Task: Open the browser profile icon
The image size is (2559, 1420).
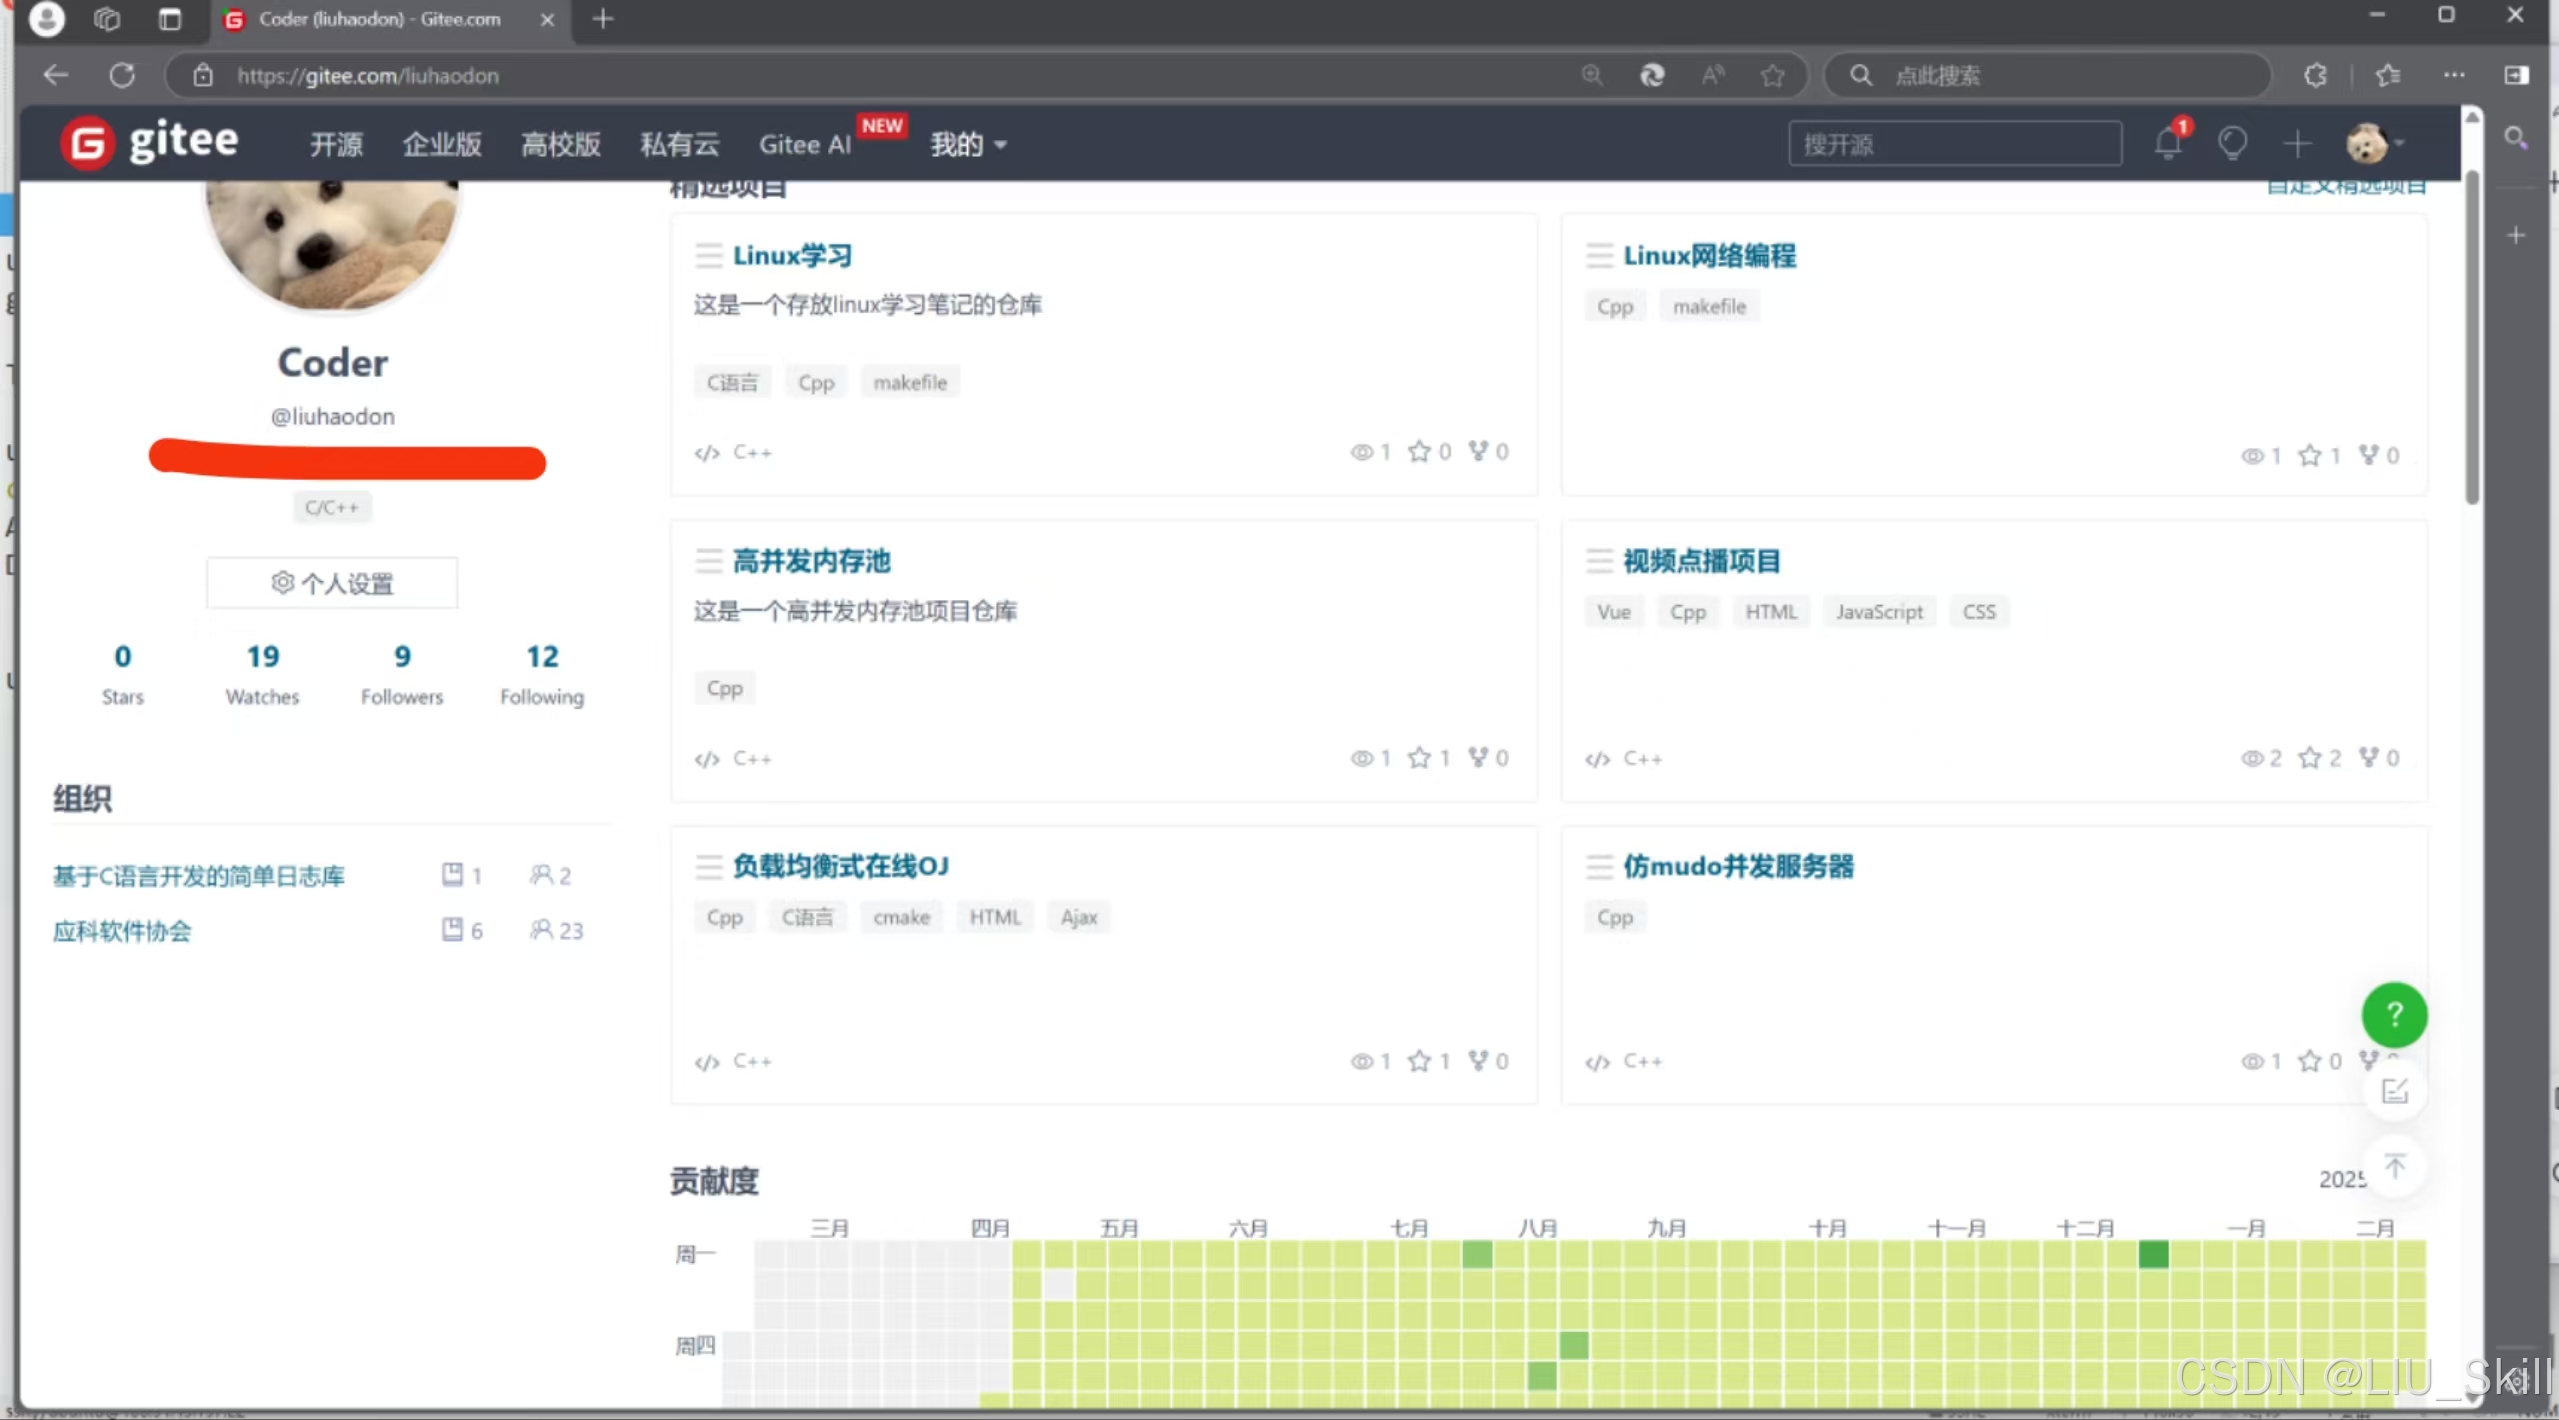Action: point(46,19)
